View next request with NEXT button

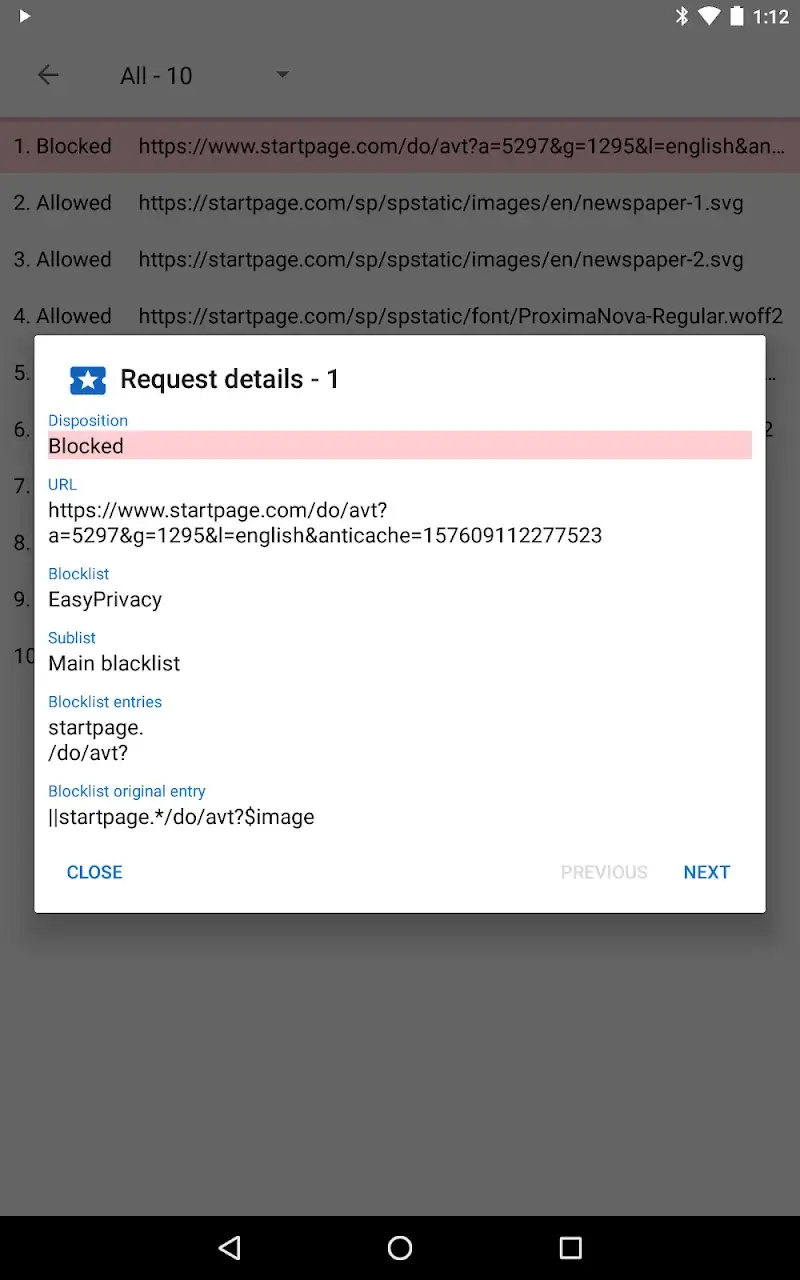[x=706, y=872]
